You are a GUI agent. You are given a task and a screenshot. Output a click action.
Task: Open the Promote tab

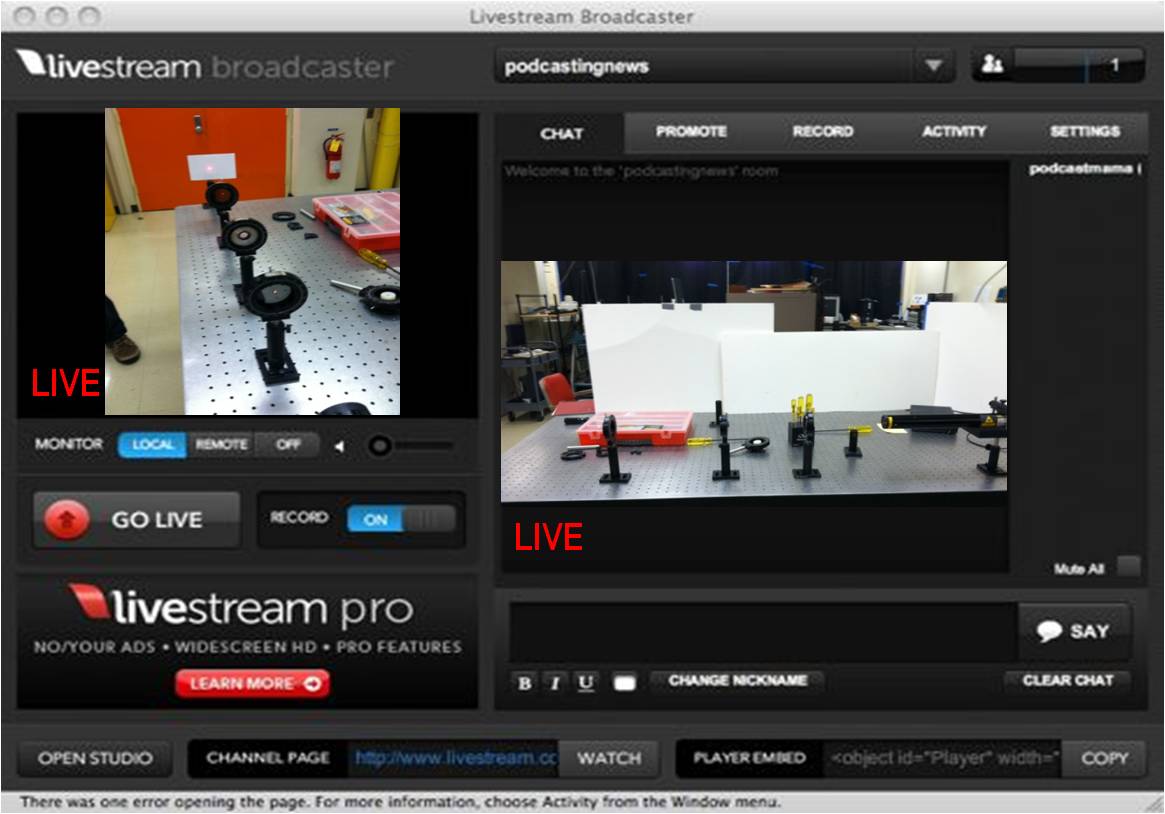click(x=691, y=131)
